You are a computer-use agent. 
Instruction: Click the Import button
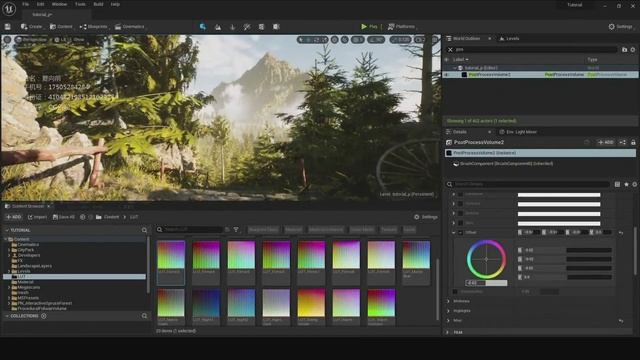tap(37, 217)
